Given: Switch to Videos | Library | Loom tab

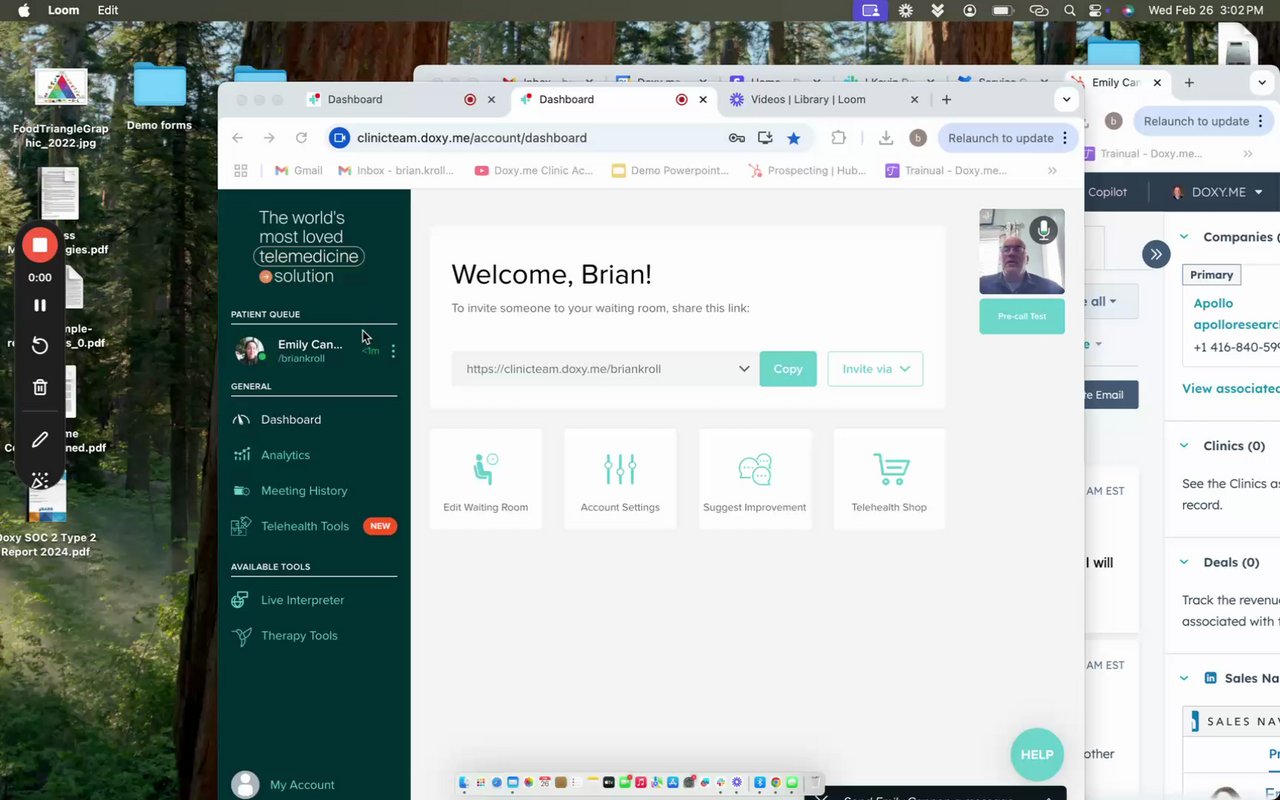Looking at the screenshot, I should click(808, 100).
